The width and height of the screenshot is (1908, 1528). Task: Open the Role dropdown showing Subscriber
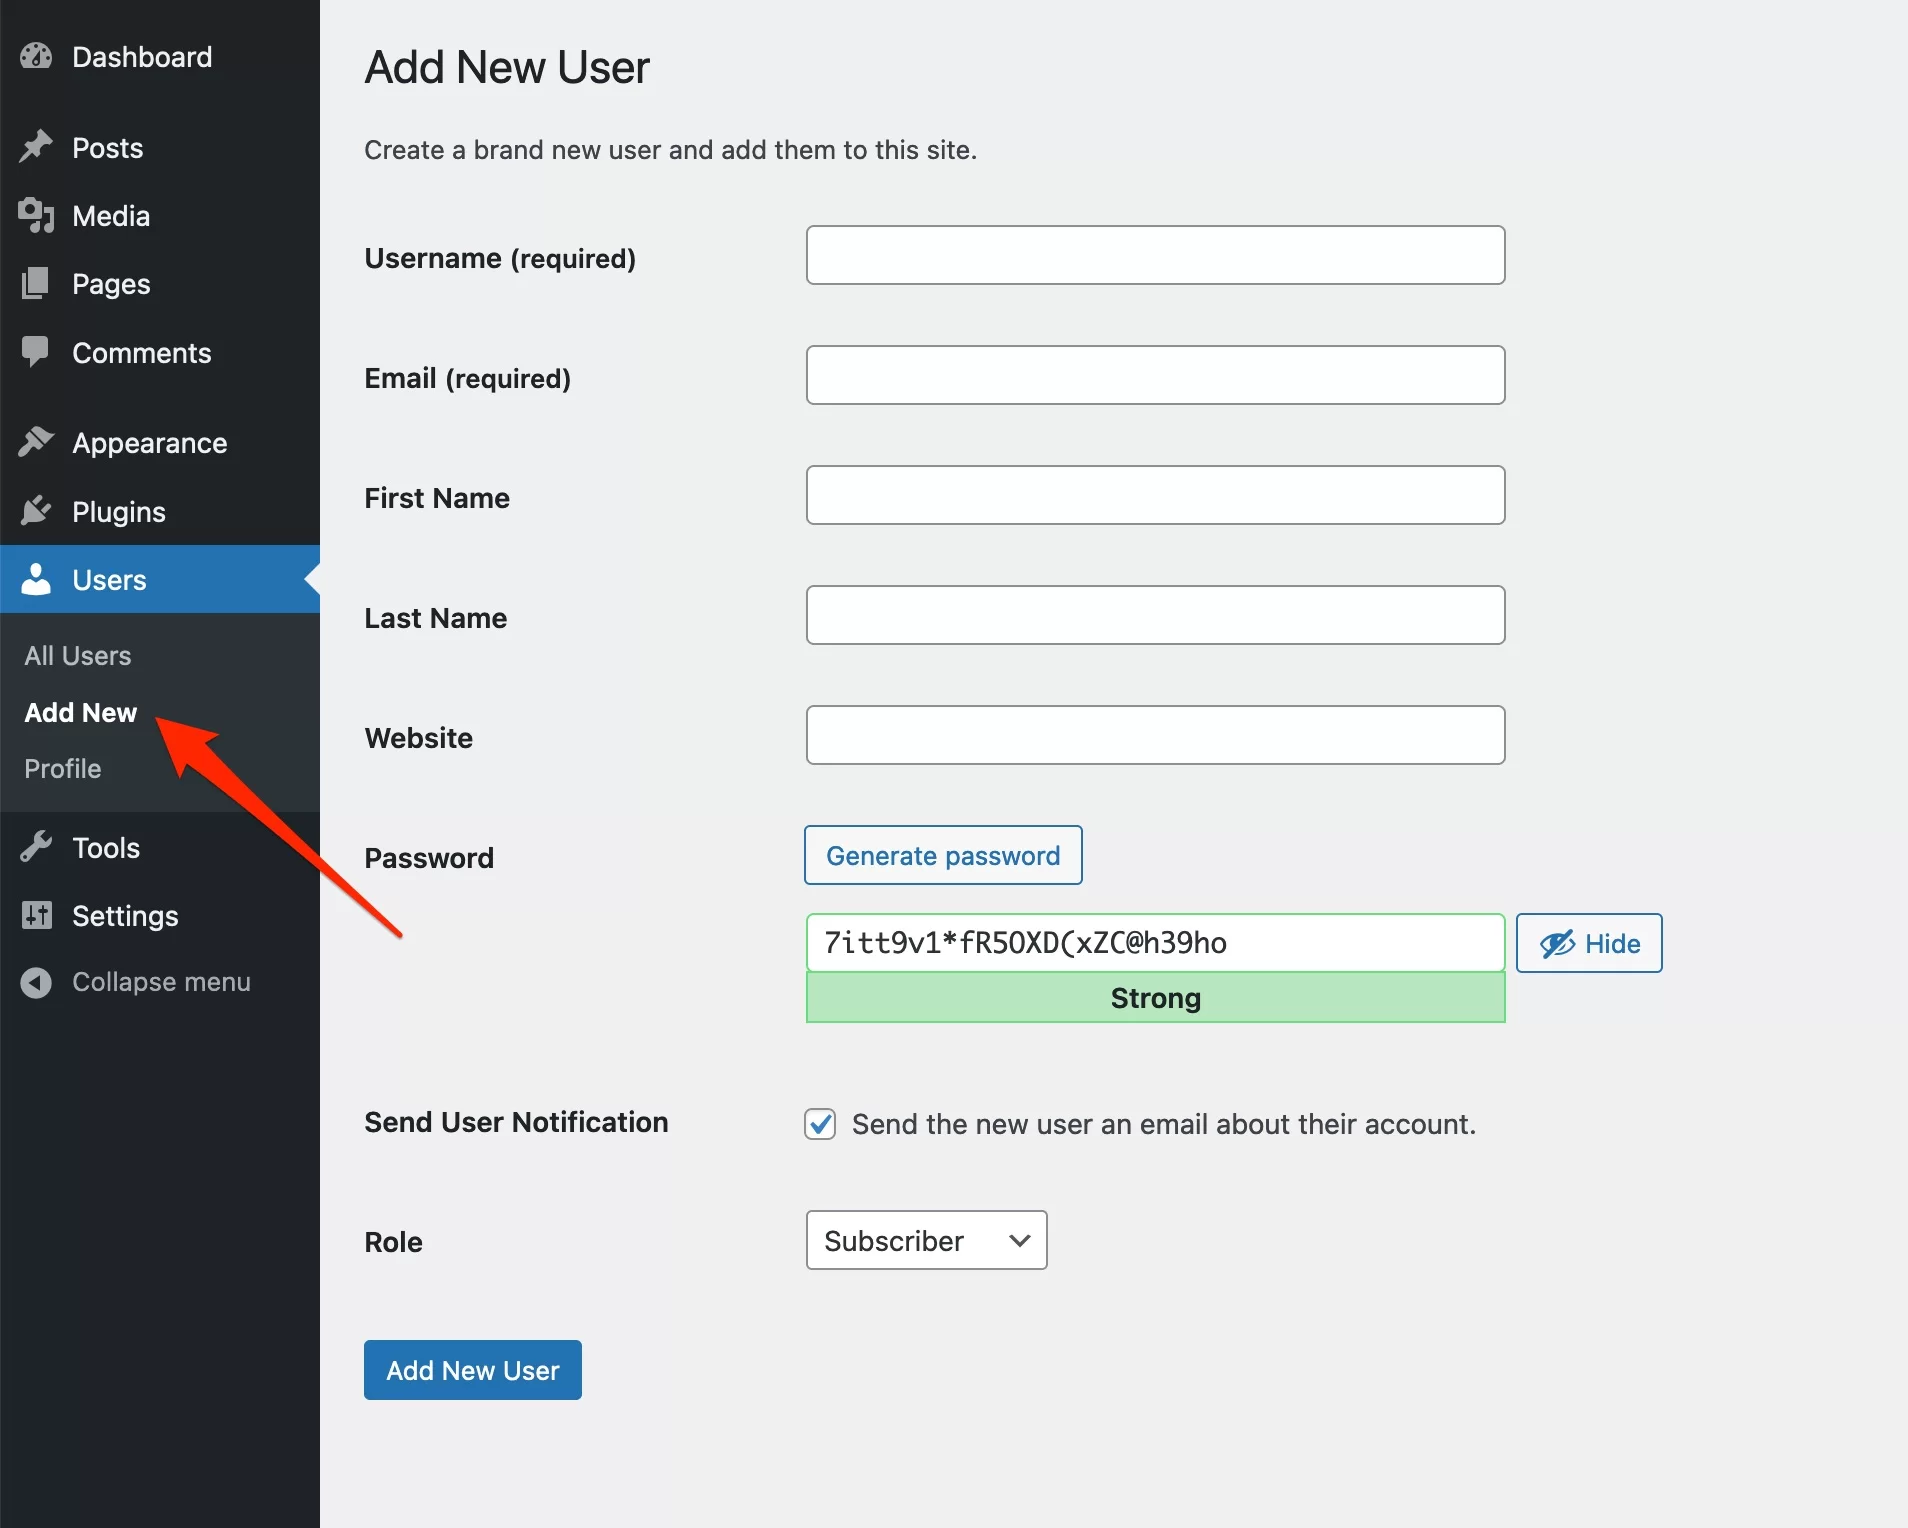(926, 1240)
